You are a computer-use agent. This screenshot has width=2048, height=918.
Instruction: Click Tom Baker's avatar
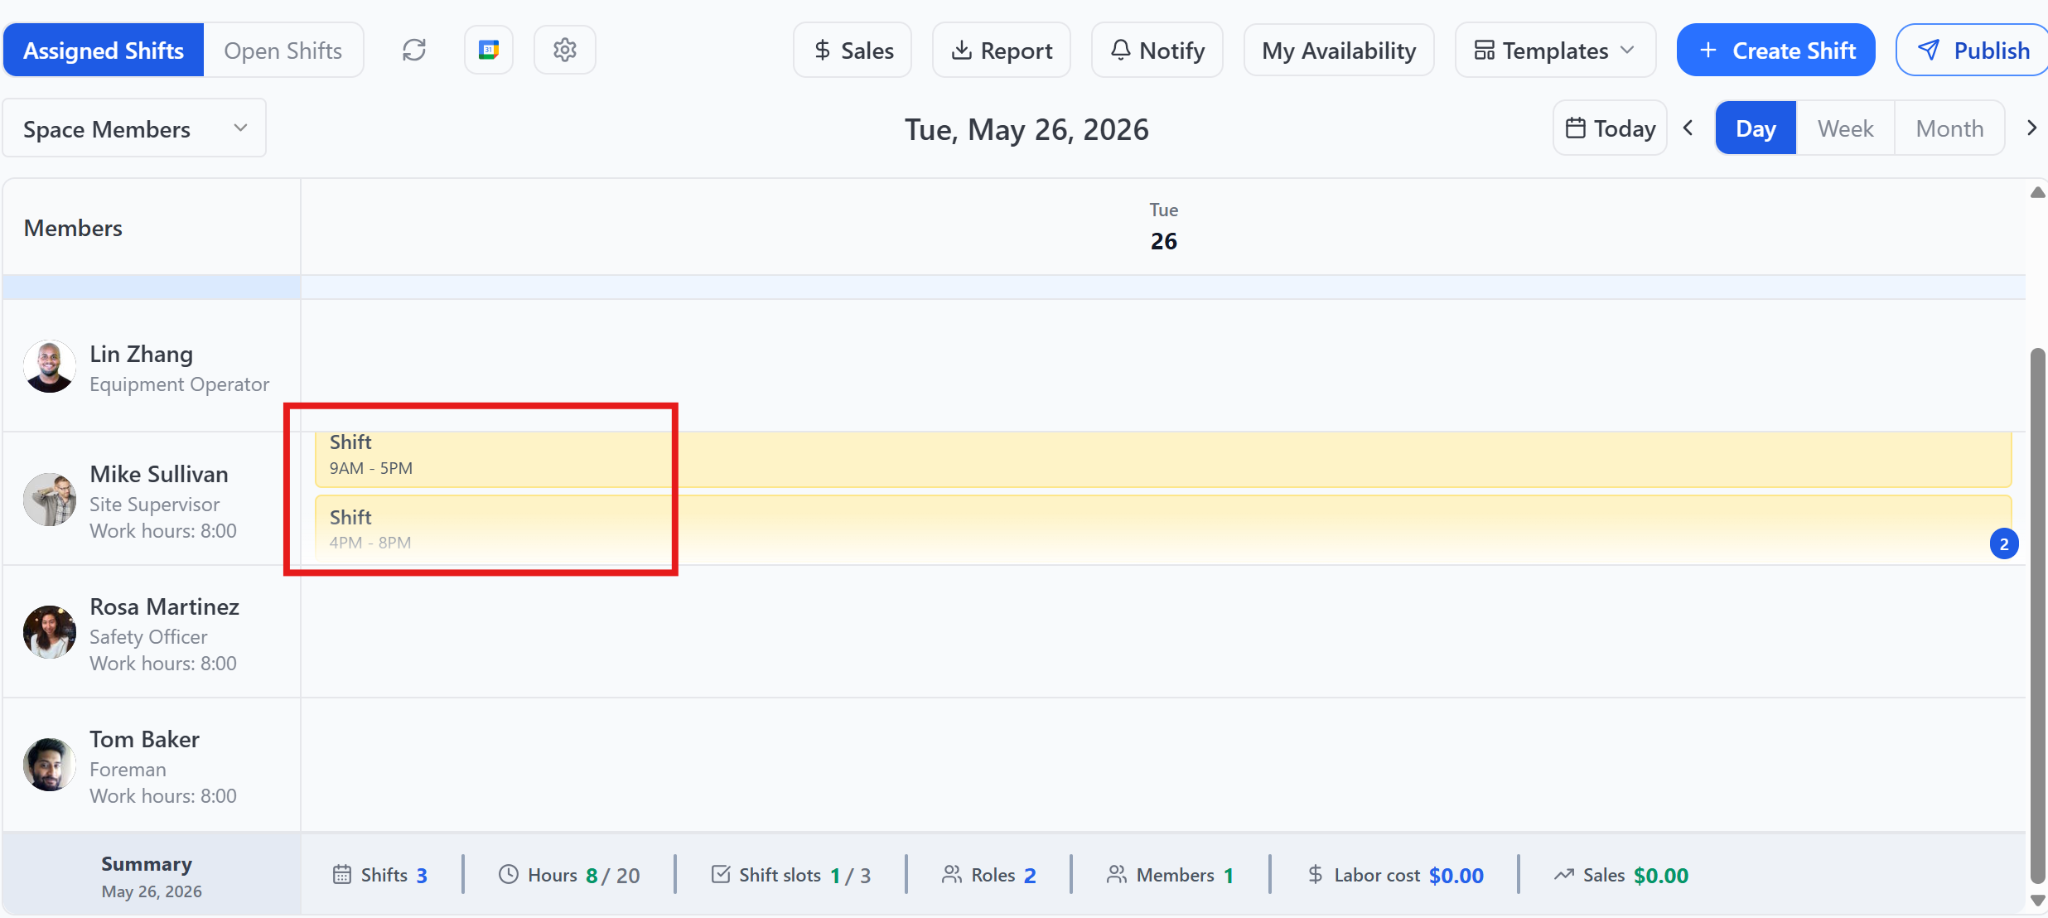(x=49, y=765)
